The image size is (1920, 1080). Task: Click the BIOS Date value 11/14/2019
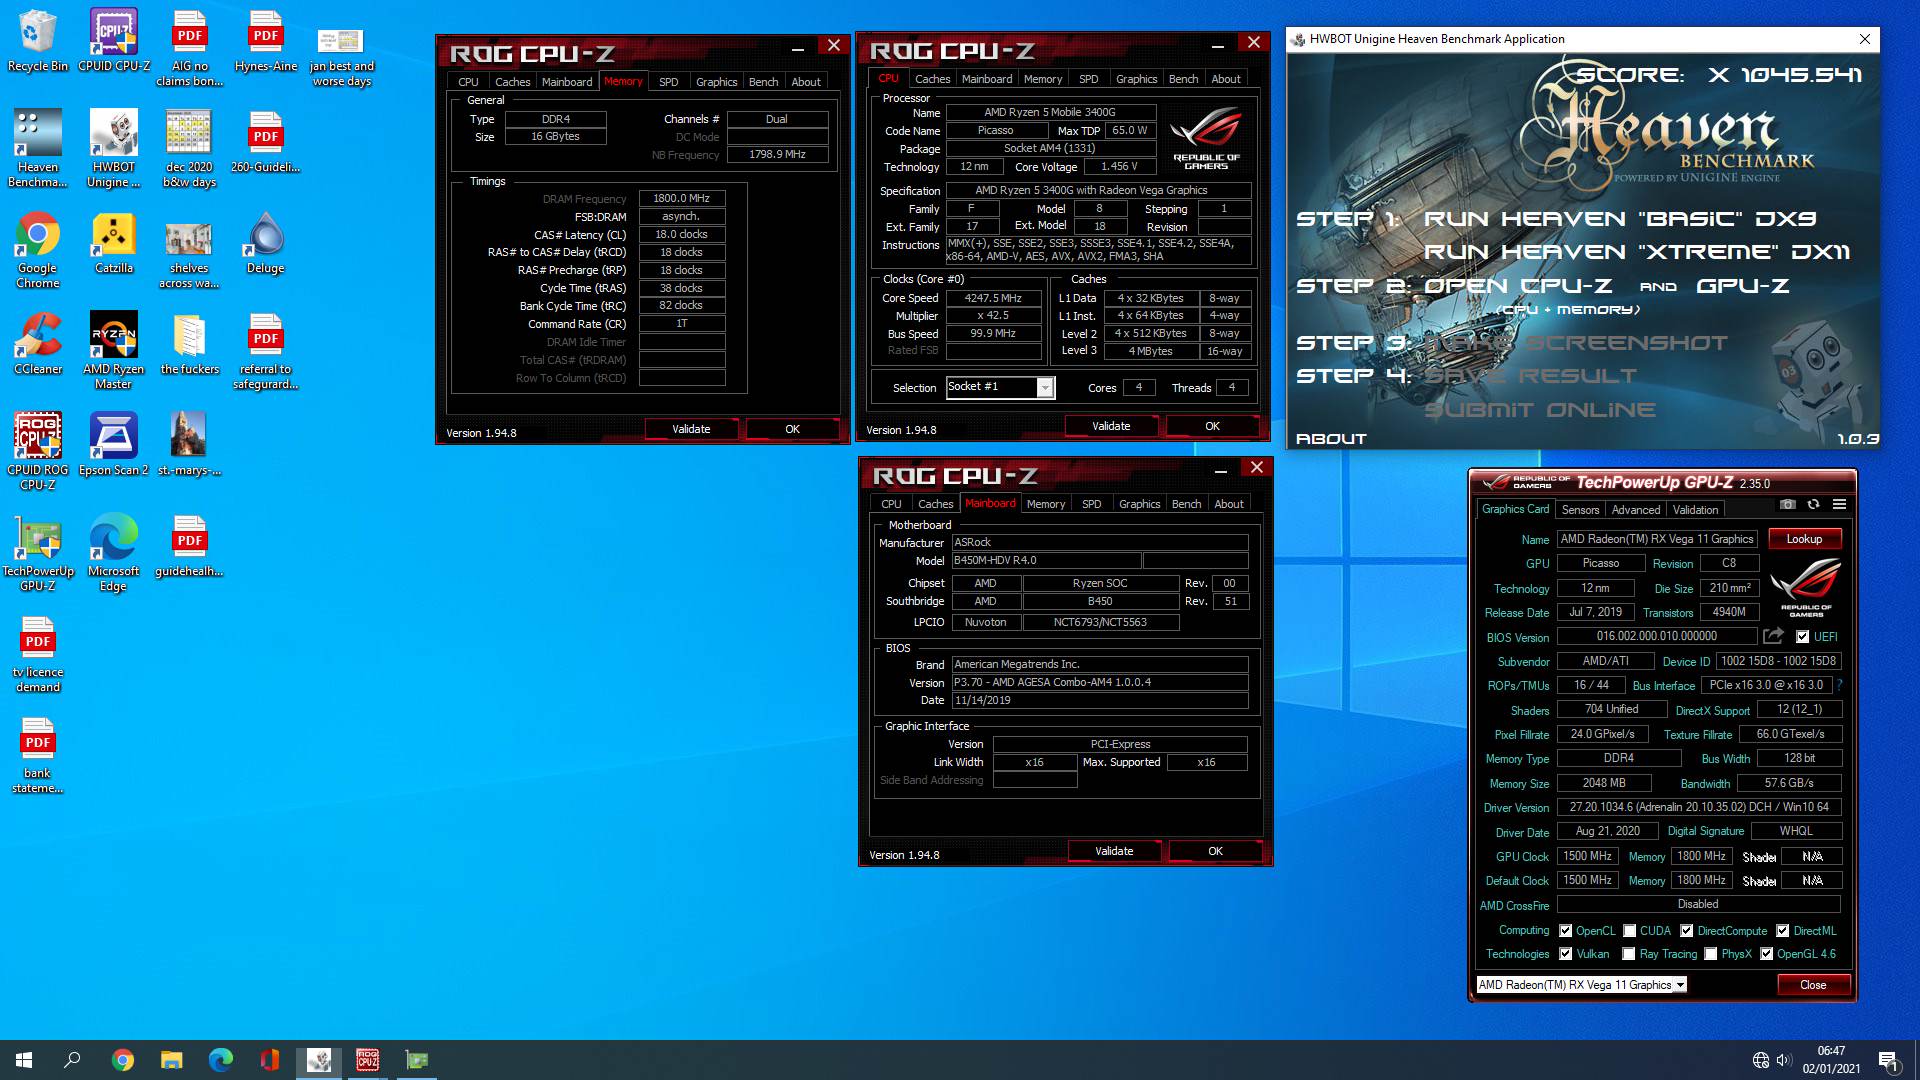1099,700
